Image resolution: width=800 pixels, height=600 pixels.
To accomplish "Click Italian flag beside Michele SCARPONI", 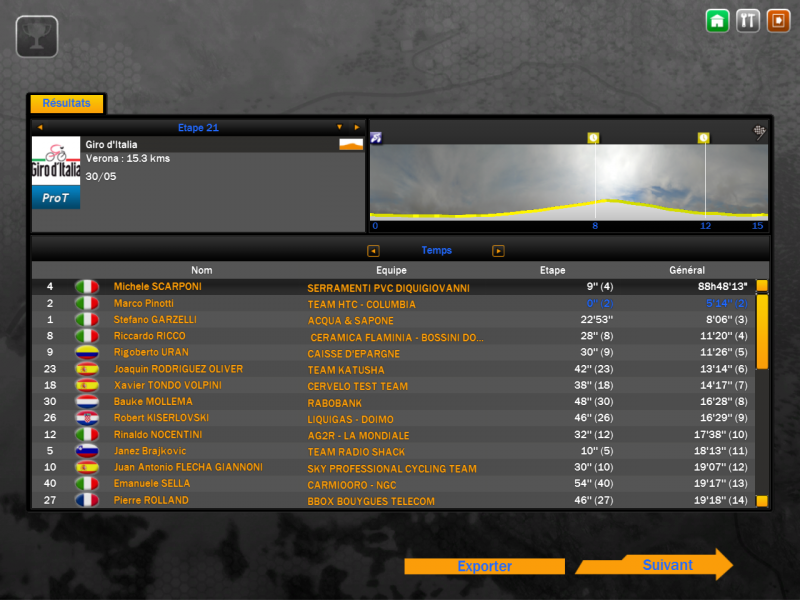I will point(87,287).
